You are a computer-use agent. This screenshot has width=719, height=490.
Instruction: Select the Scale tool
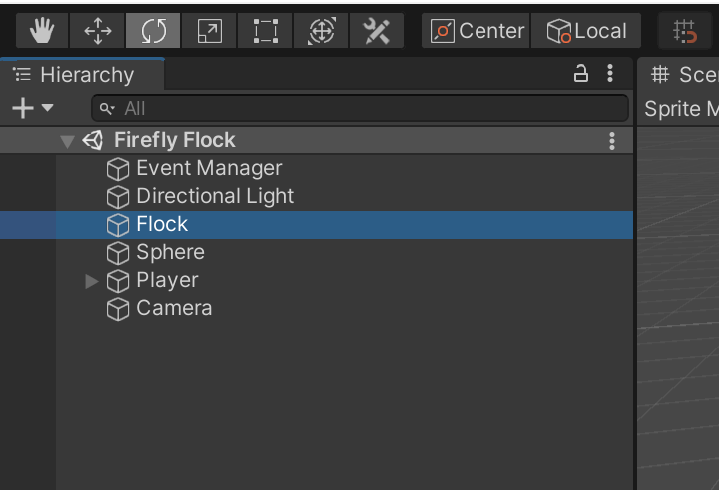point(209,32)
